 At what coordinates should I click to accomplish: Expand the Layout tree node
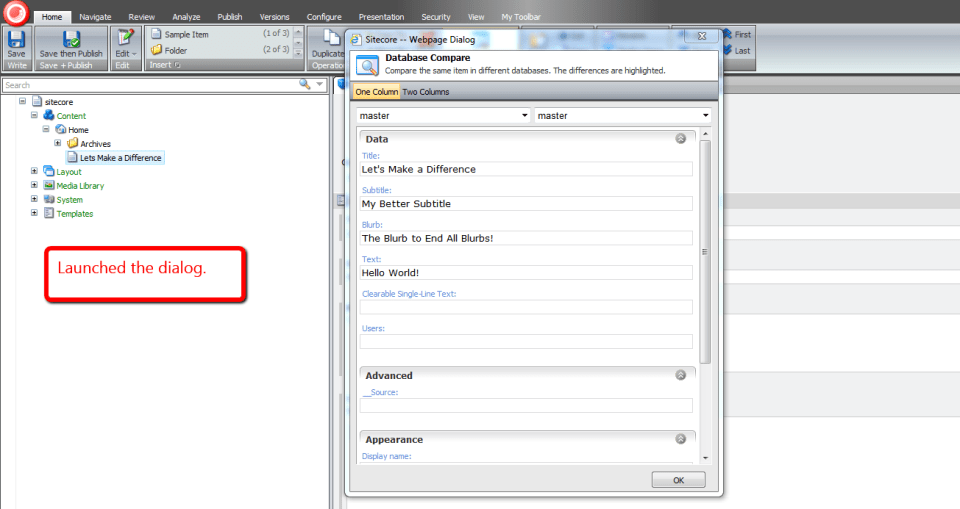click(34, 172)
